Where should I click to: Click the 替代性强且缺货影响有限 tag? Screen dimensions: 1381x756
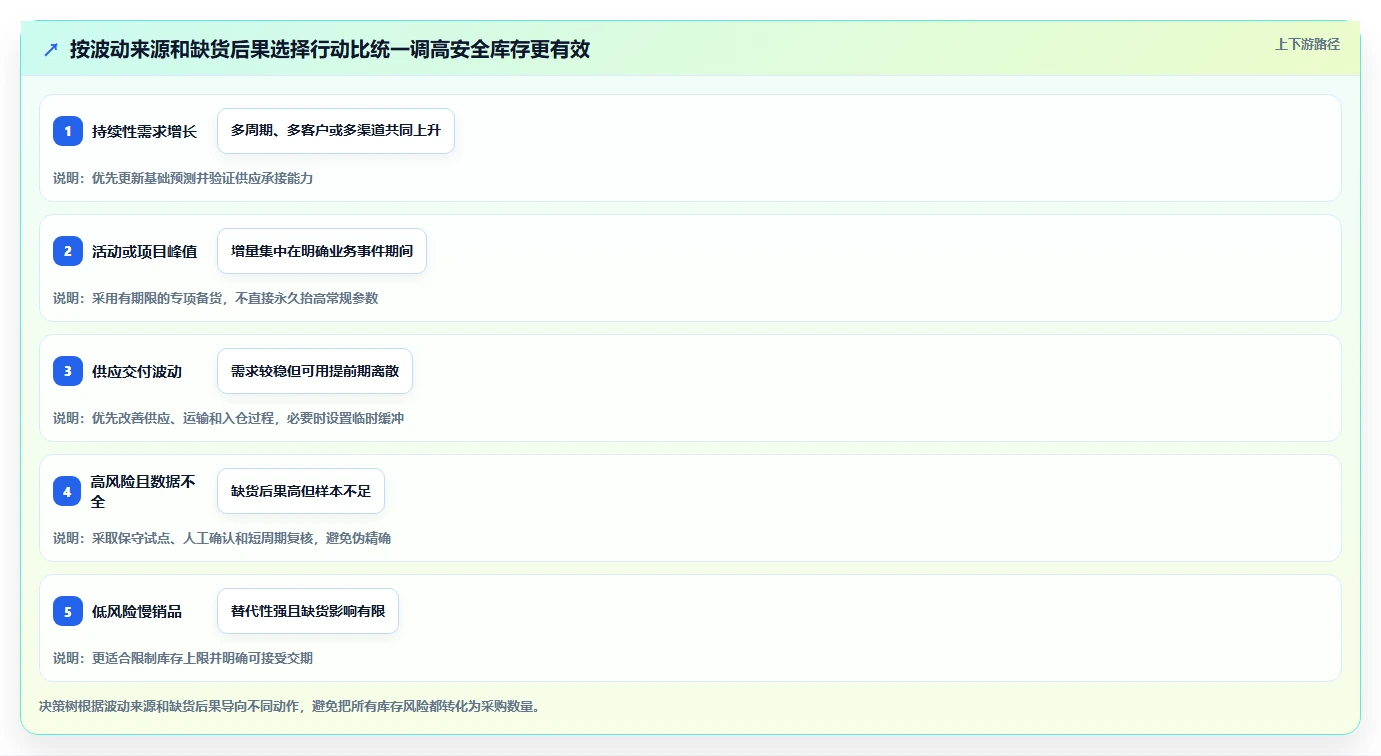click(308, 611)
